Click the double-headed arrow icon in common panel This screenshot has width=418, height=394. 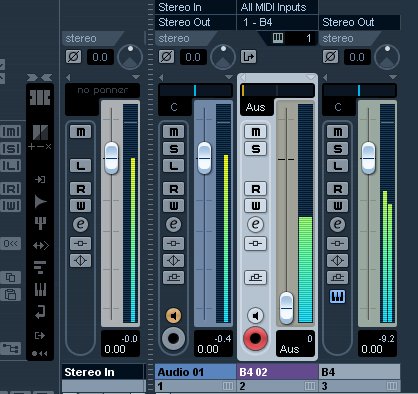pos(41,246)
